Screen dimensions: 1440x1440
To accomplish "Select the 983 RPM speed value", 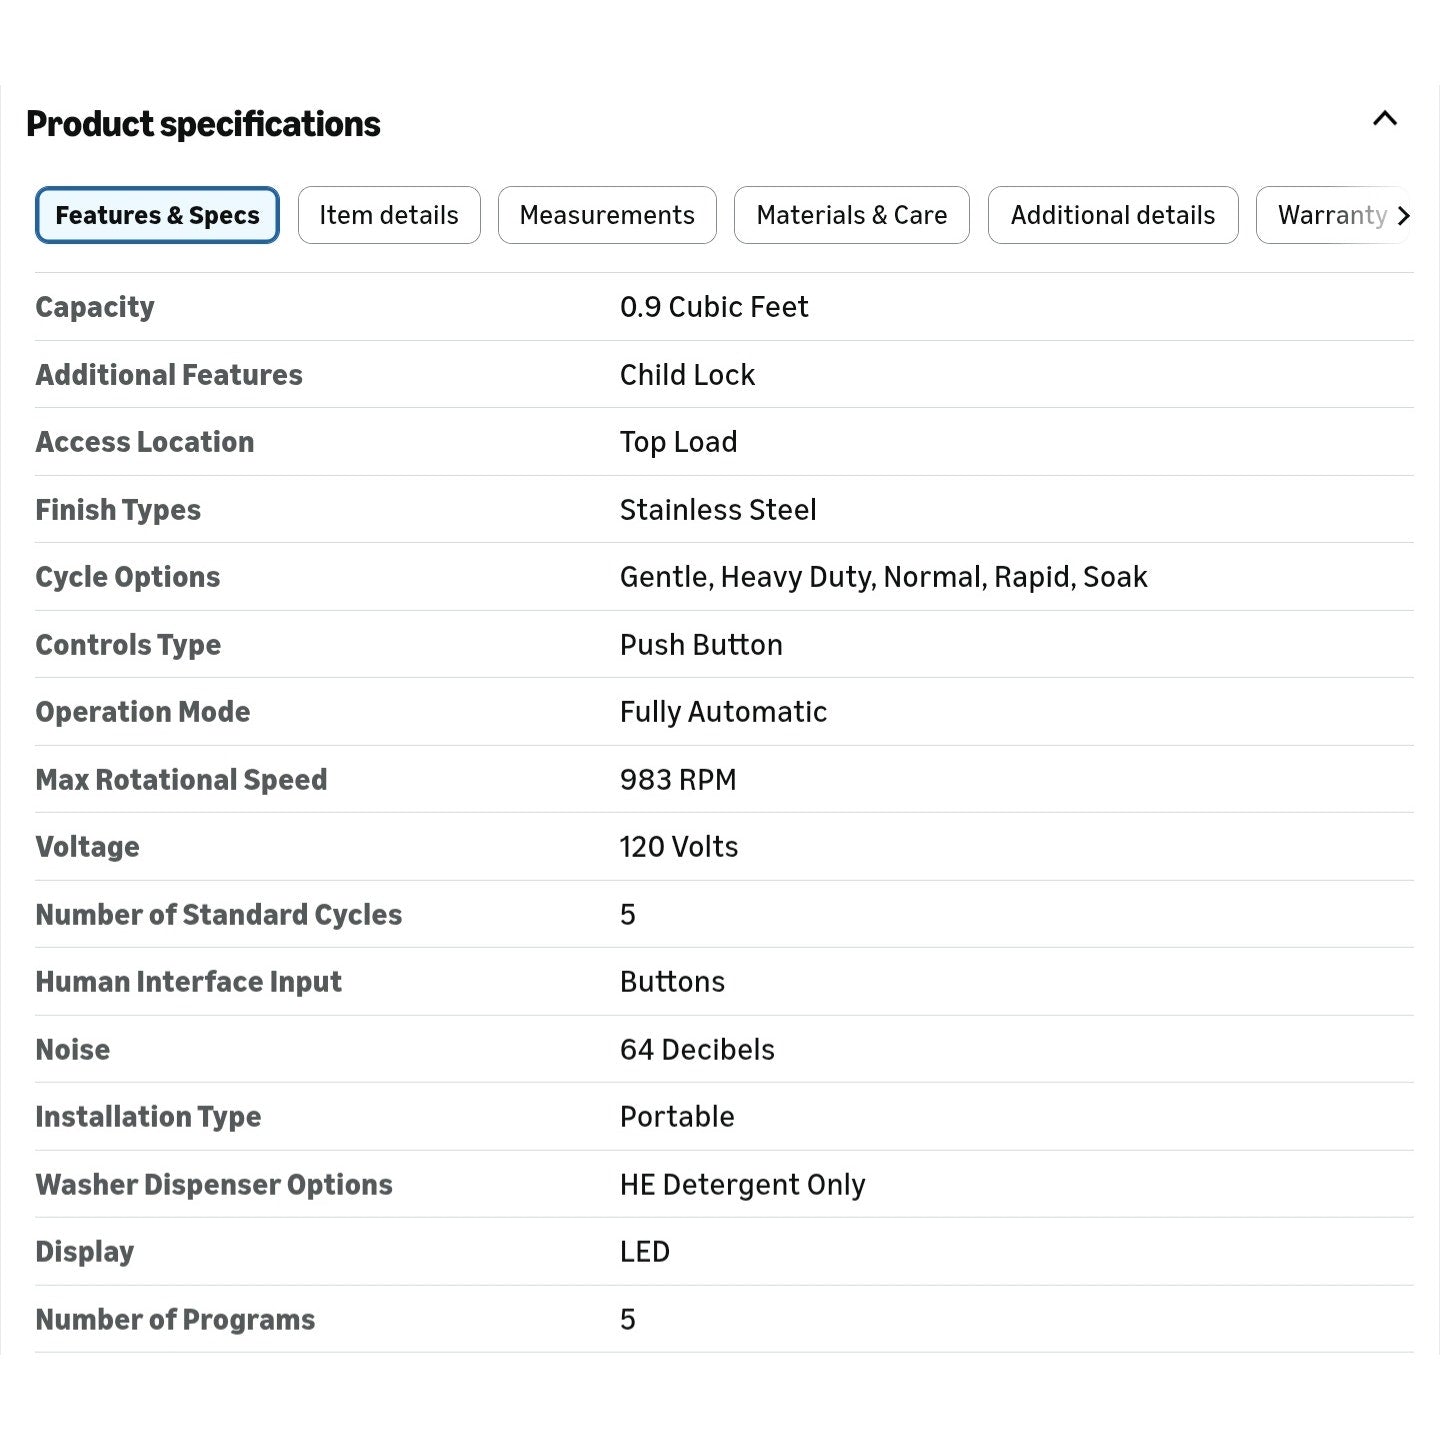I will pyautogui.click(x=677, y=780).
